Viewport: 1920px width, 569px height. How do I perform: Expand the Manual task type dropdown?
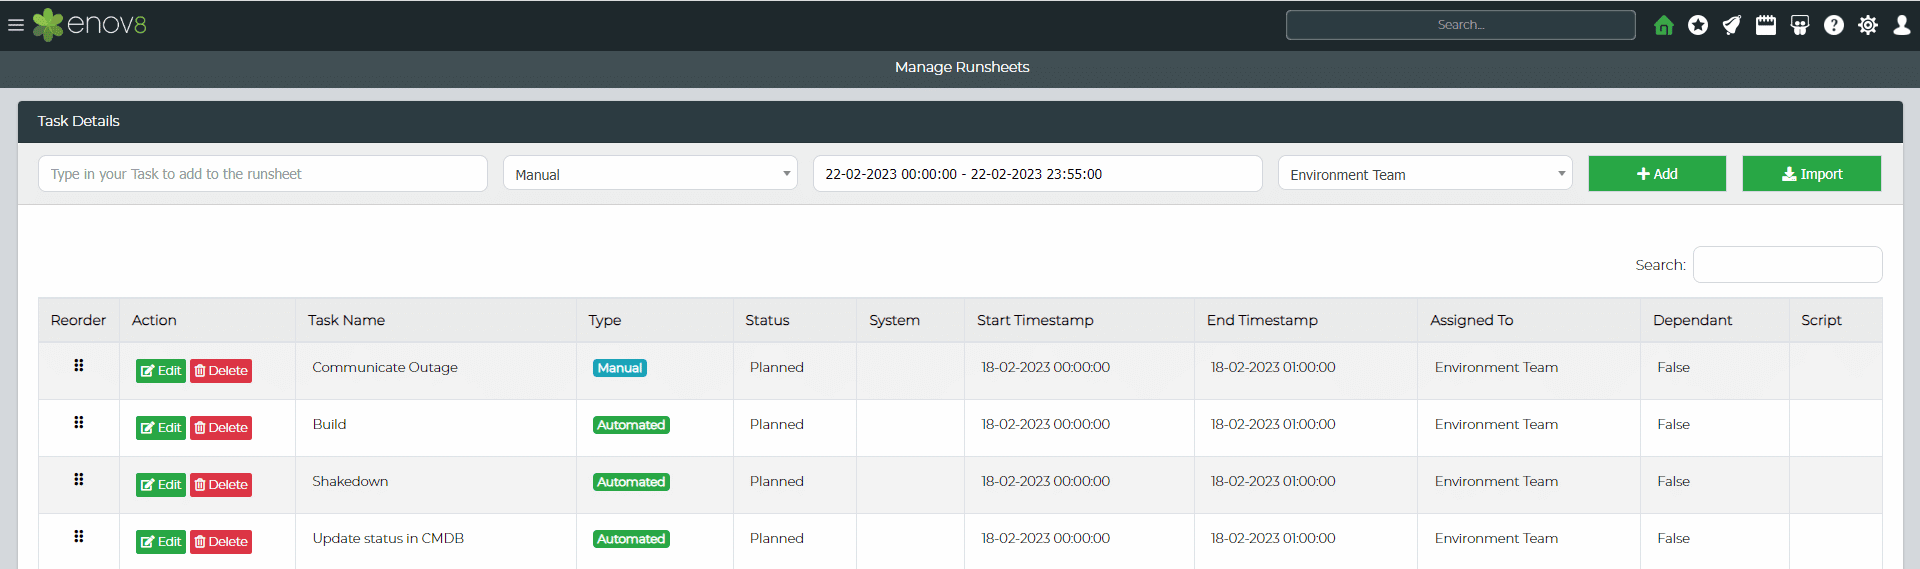650,174
